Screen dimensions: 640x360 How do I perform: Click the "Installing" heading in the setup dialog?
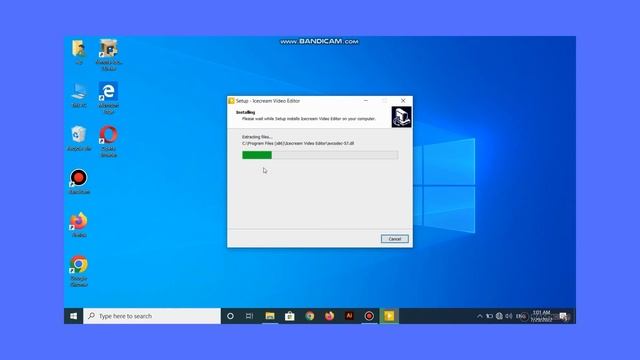pyautogui.click(x=245, y=112)
